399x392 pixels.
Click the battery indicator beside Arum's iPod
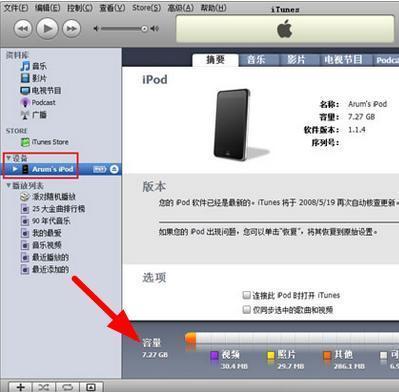[x=99, y=169]
